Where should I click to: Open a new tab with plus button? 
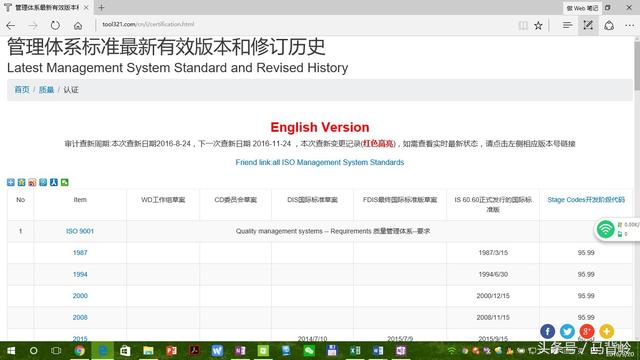[101, 7]
